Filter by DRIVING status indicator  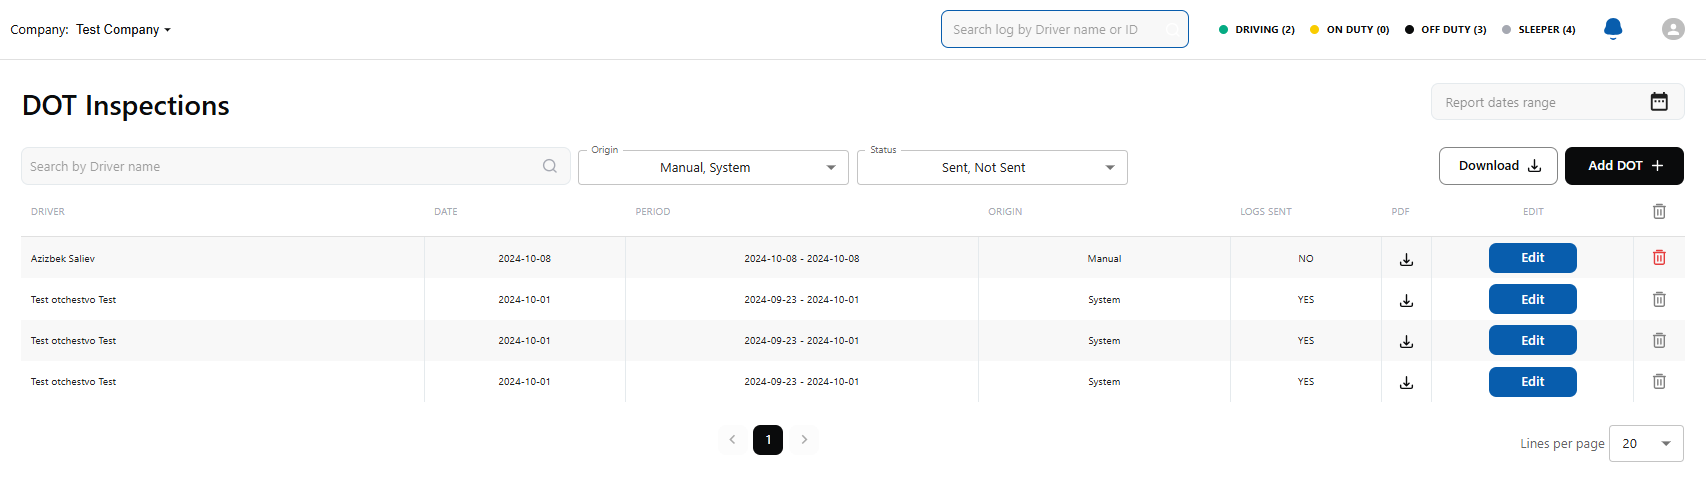[x=1256, y=30]
